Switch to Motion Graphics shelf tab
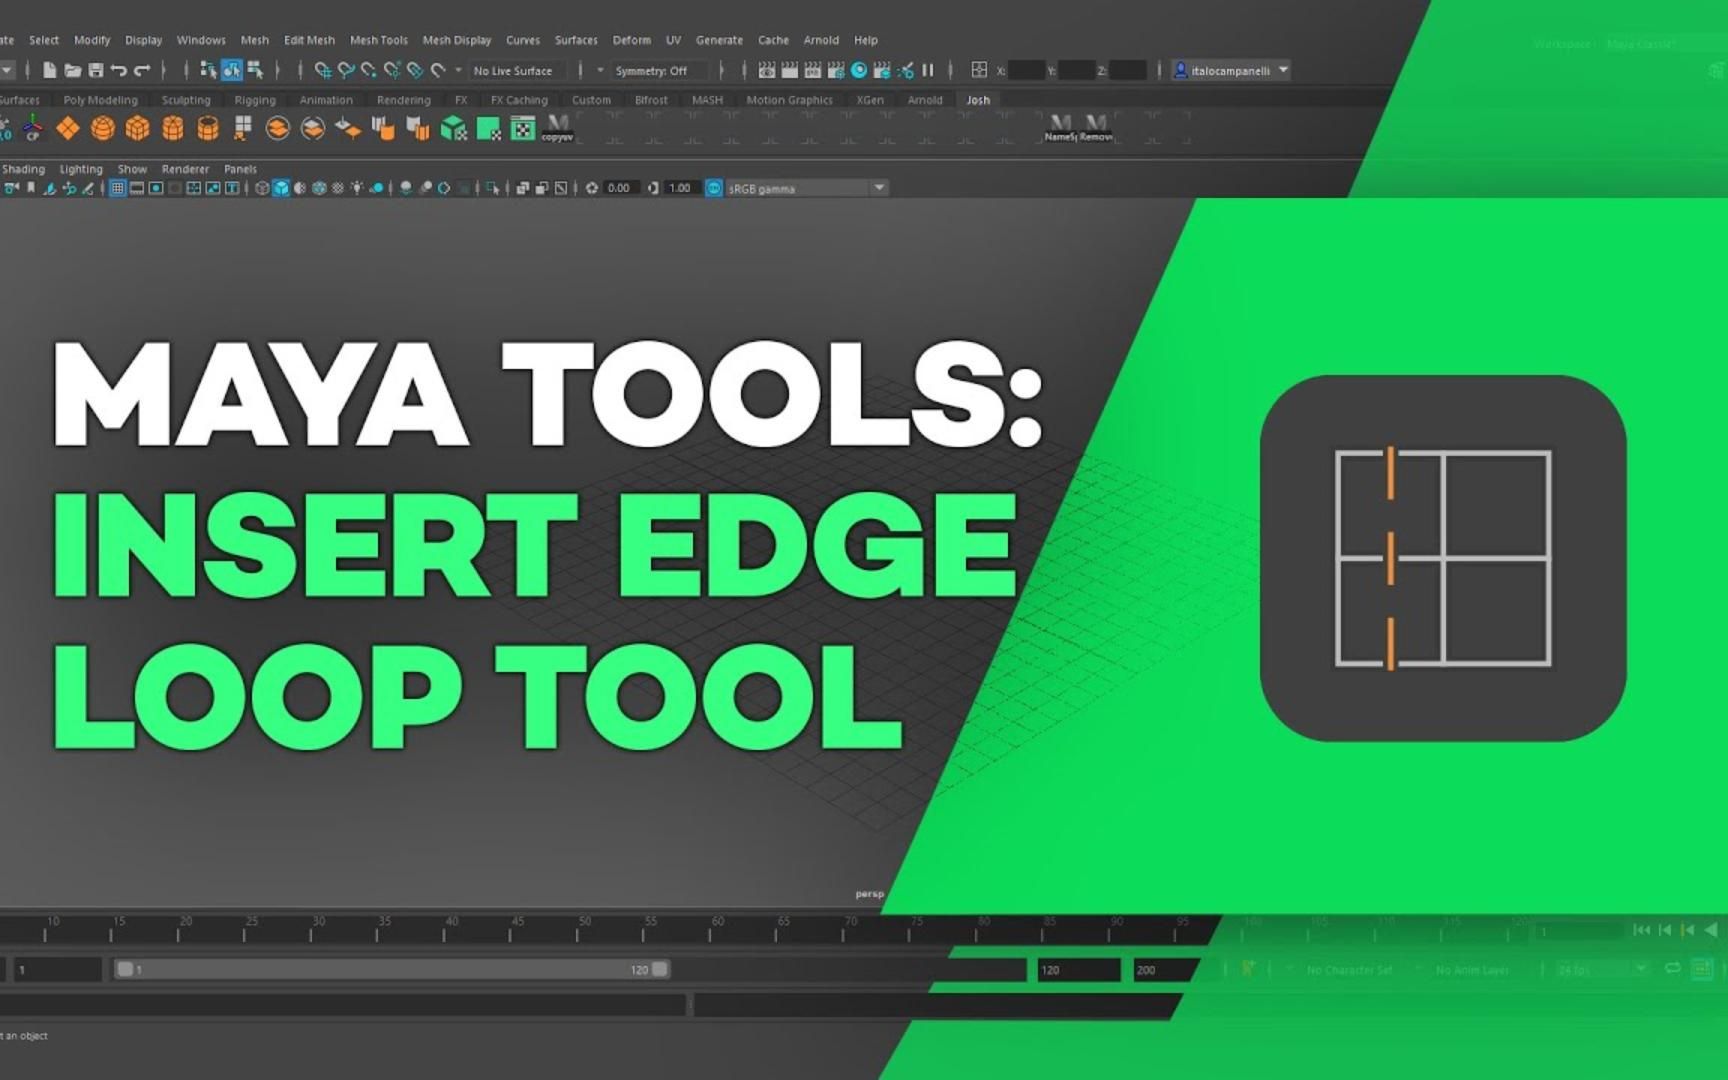Screen dimensions: 1728x1080 (x=789, y=100)
